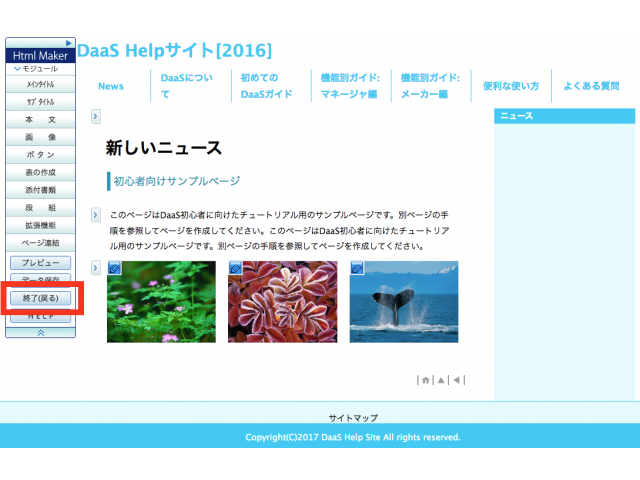
Task: Click the up triangle page-top icon
Action: pos(441,380)
